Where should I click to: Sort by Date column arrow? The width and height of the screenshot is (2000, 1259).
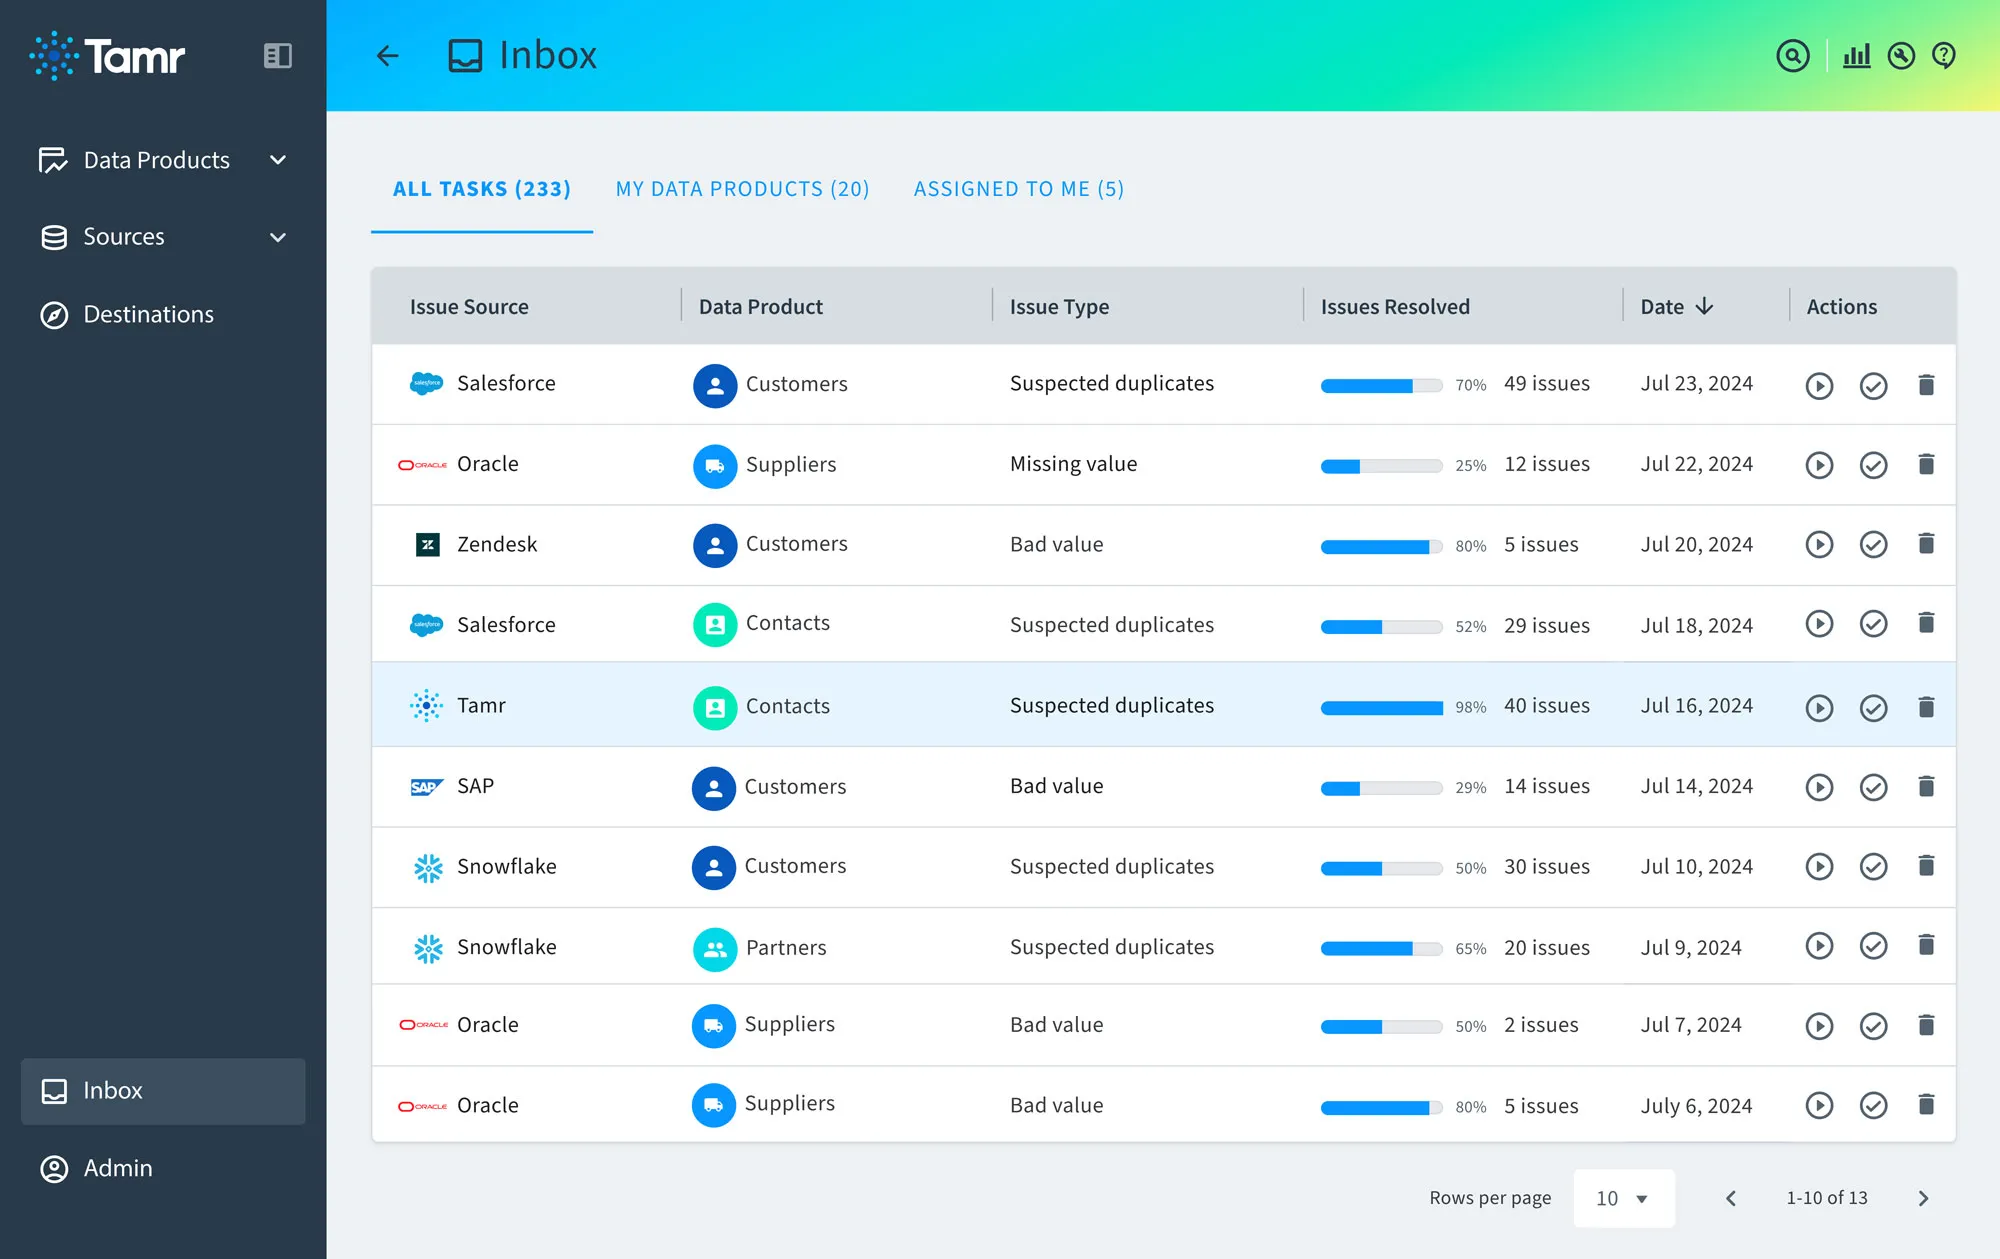[x=1705, y=306]
